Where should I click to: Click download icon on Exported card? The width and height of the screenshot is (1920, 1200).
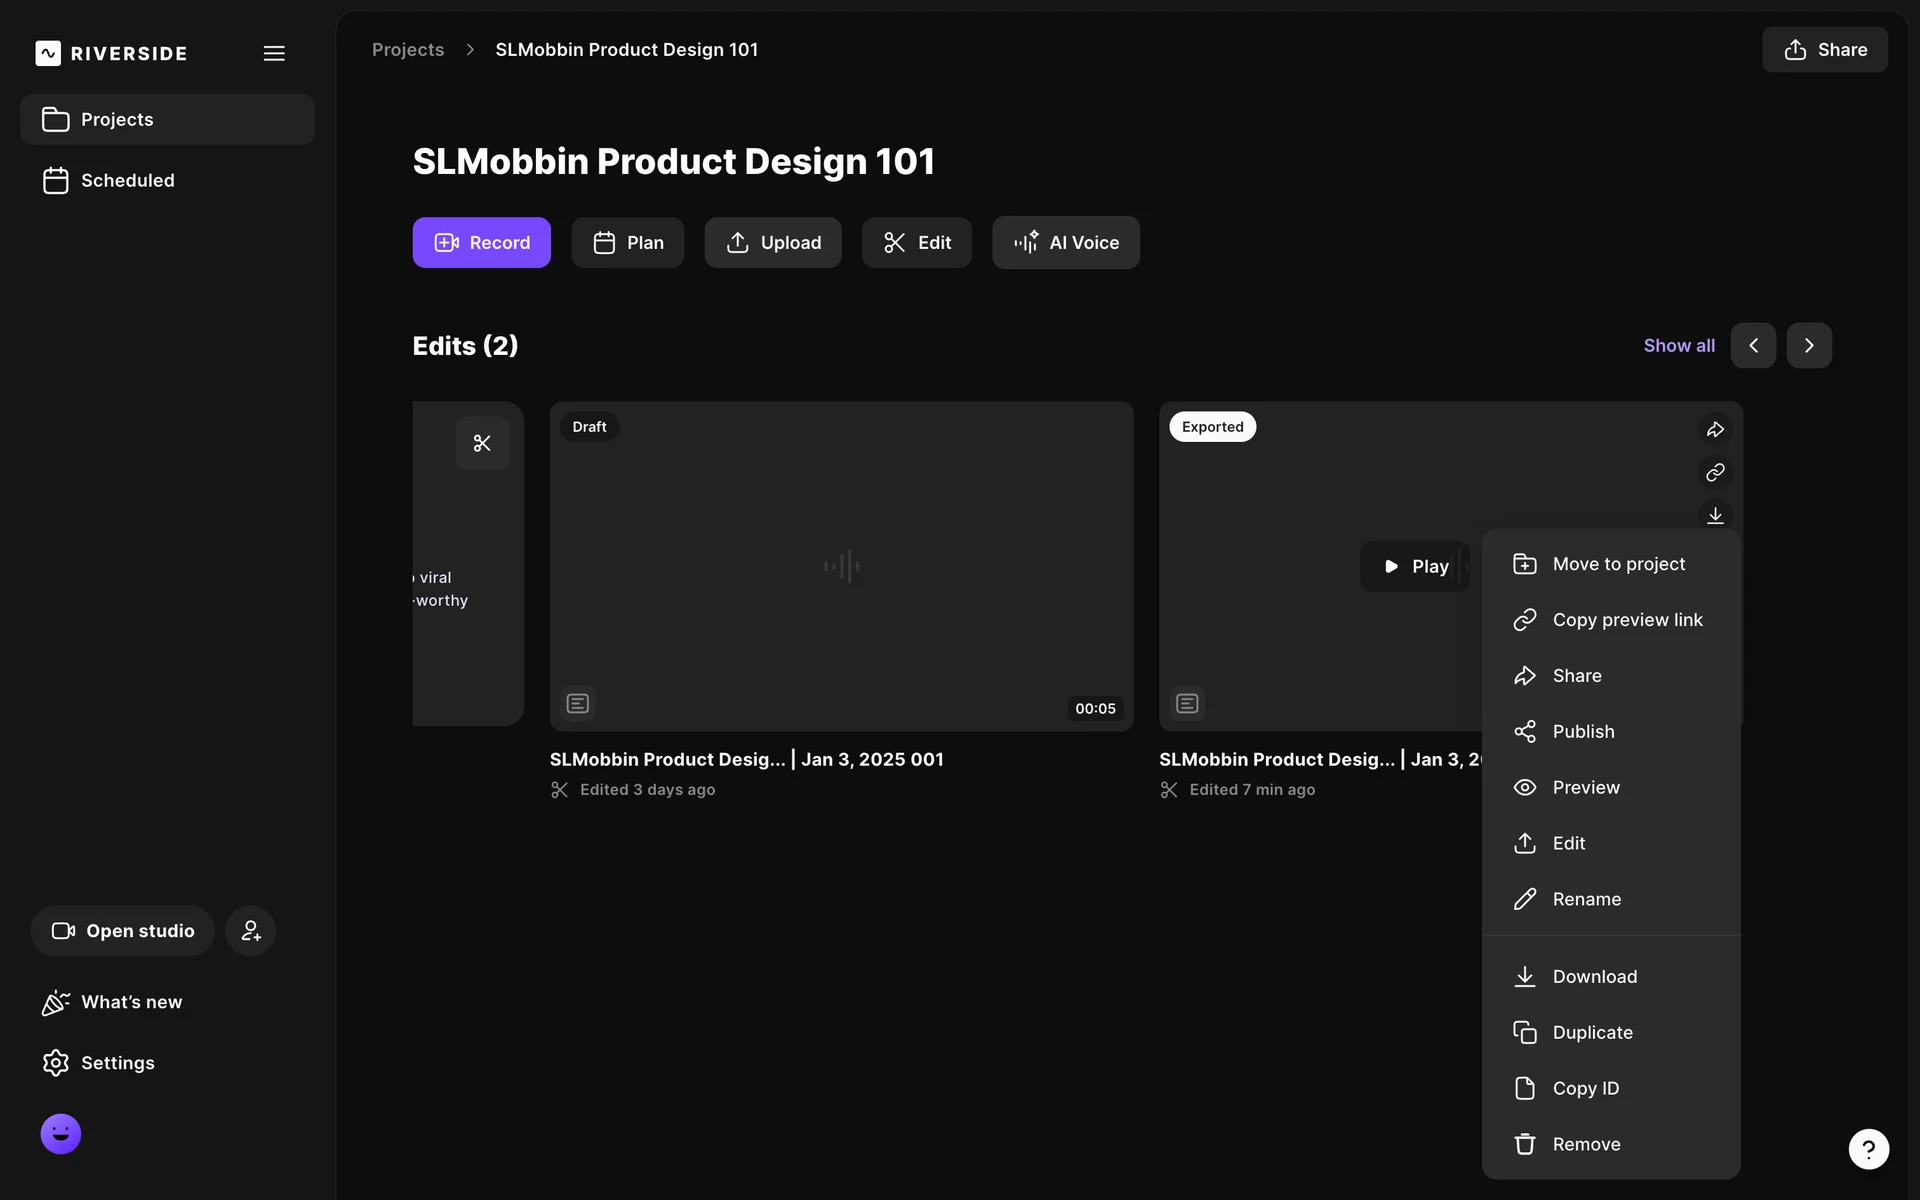tap(1715, 514)
